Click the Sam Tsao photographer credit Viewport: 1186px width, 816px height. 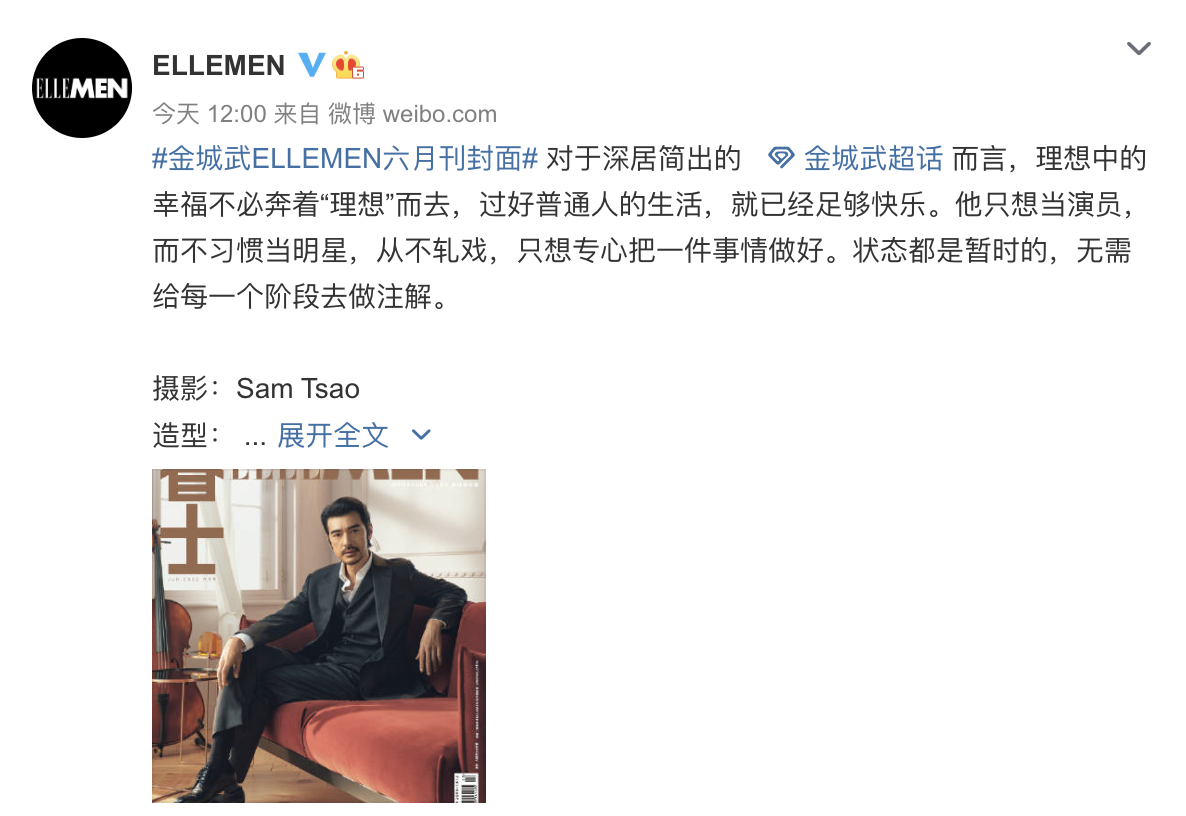pos(298,389)
